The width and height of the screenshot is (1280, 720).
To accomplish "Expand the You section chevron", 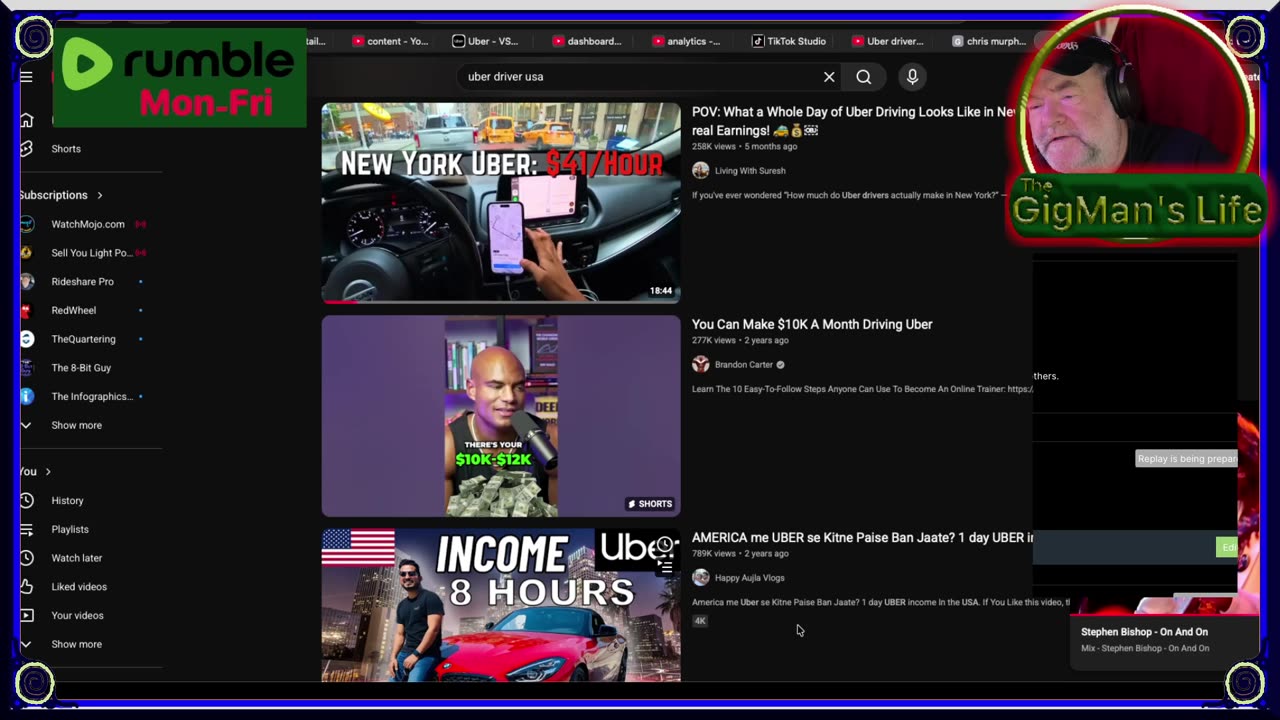I will 47,472.
